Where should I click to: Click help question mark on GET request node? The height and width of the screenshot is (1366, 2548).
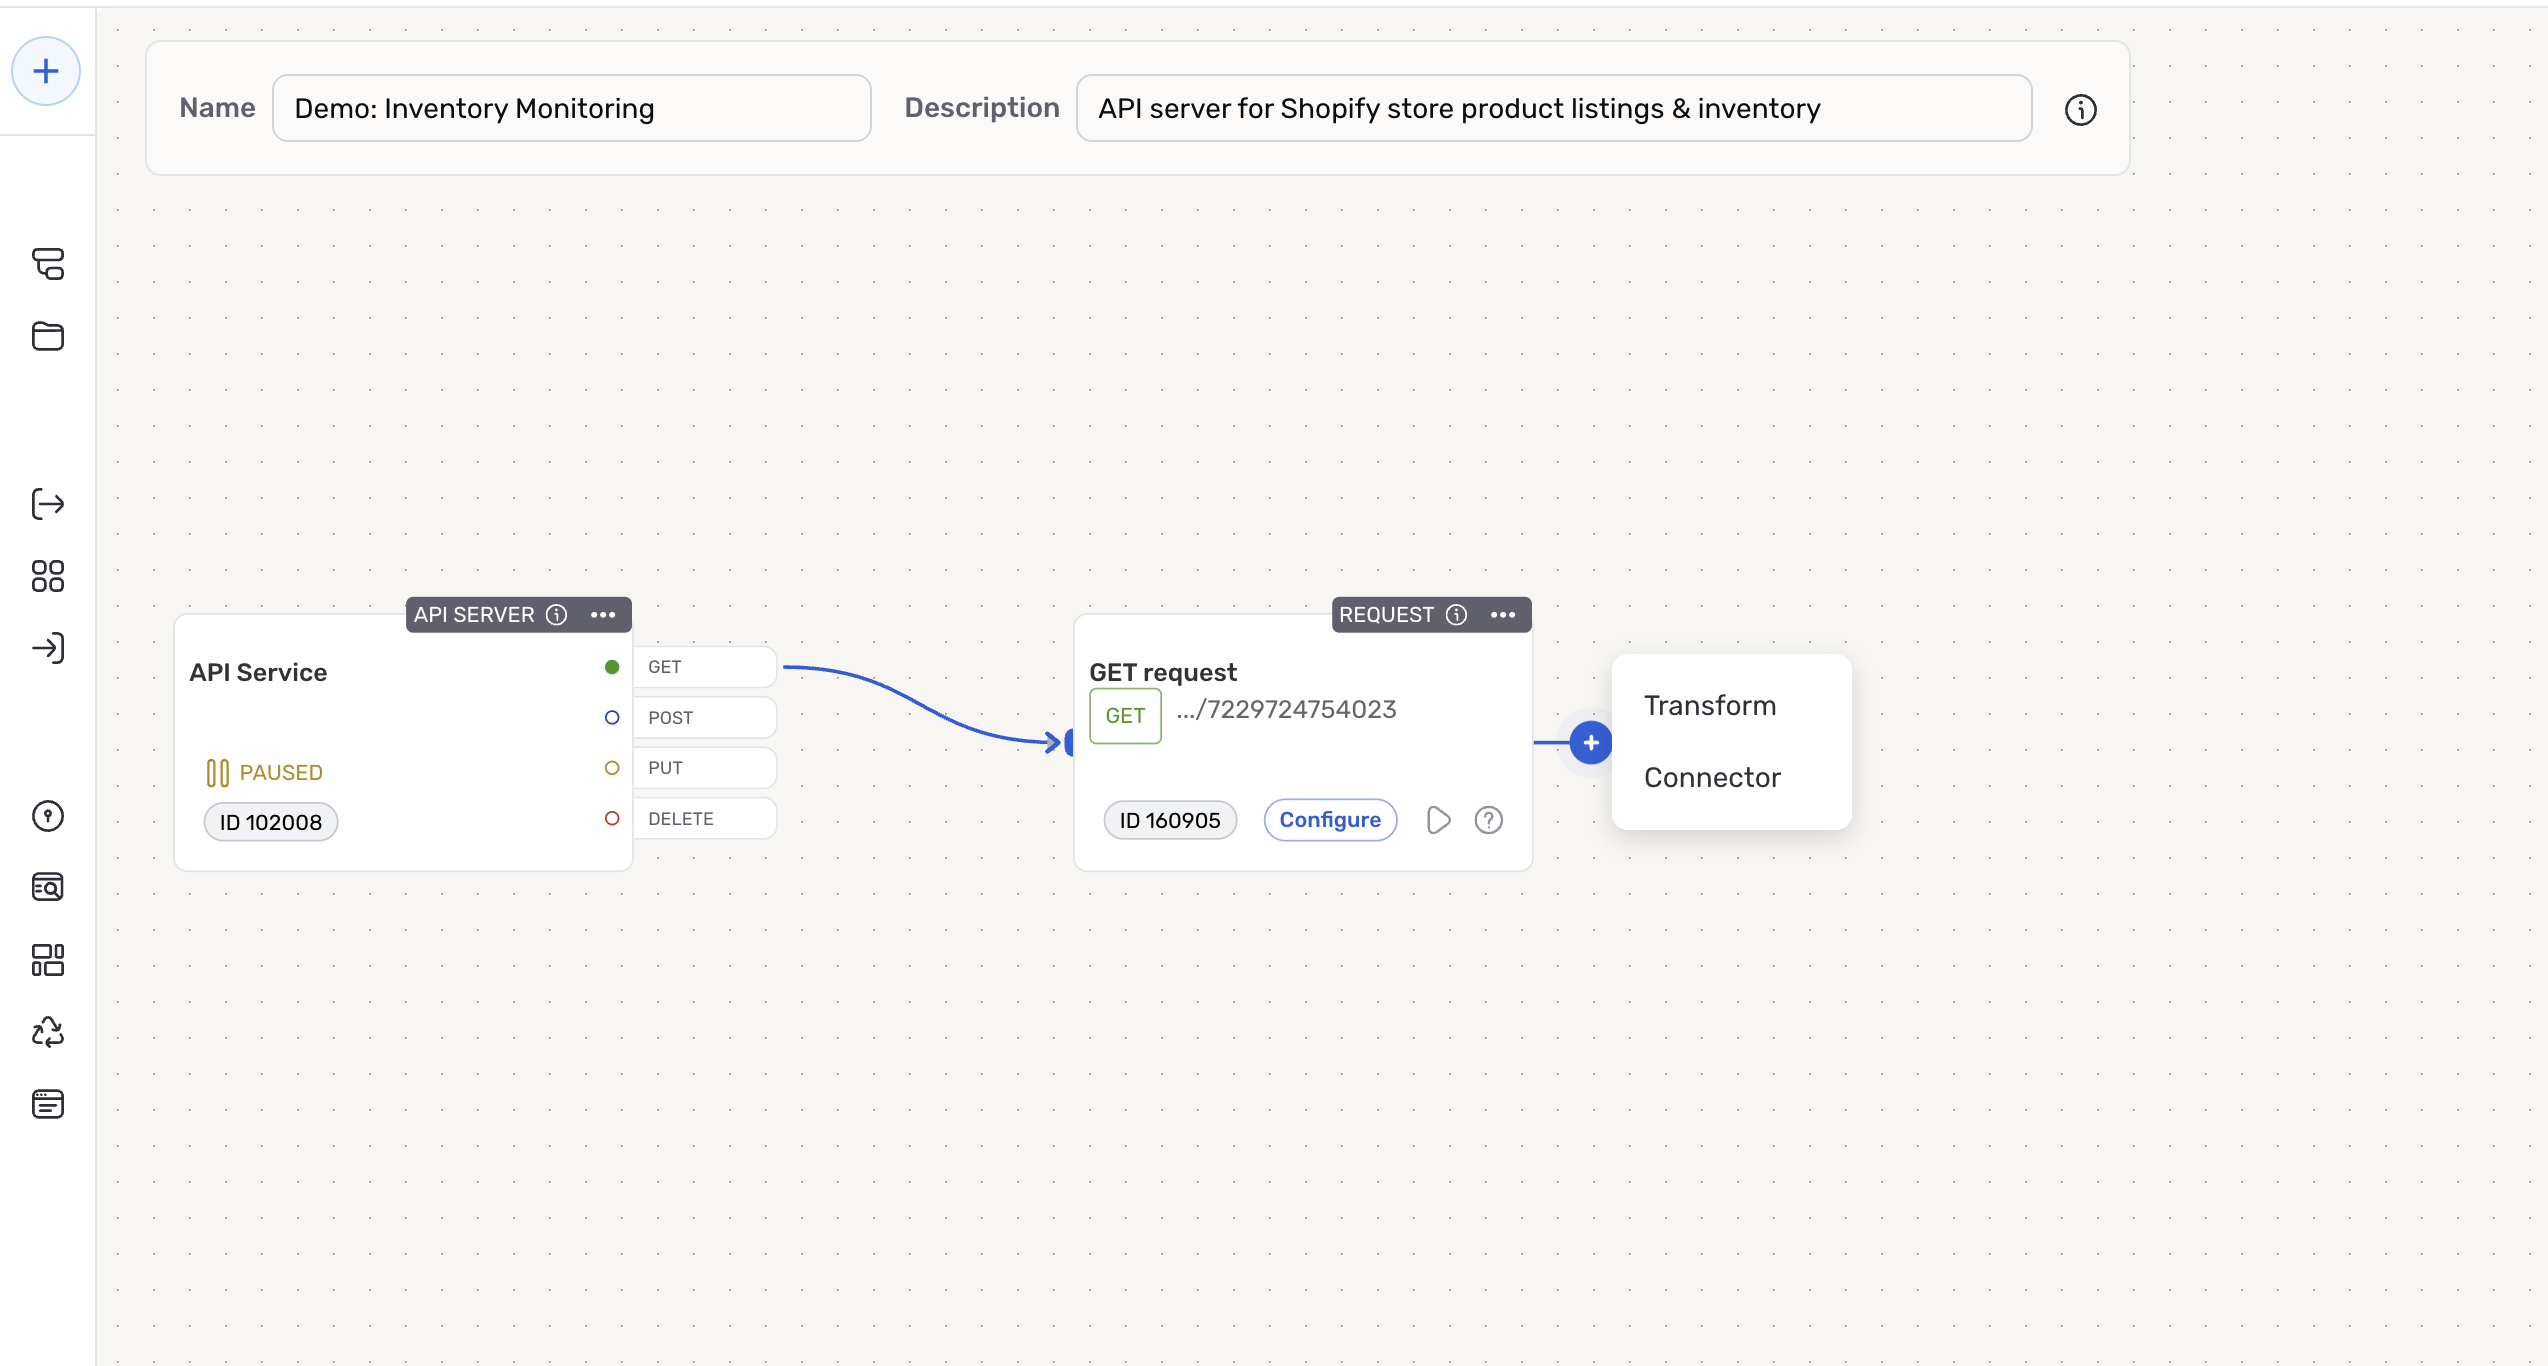[1488, 820]
